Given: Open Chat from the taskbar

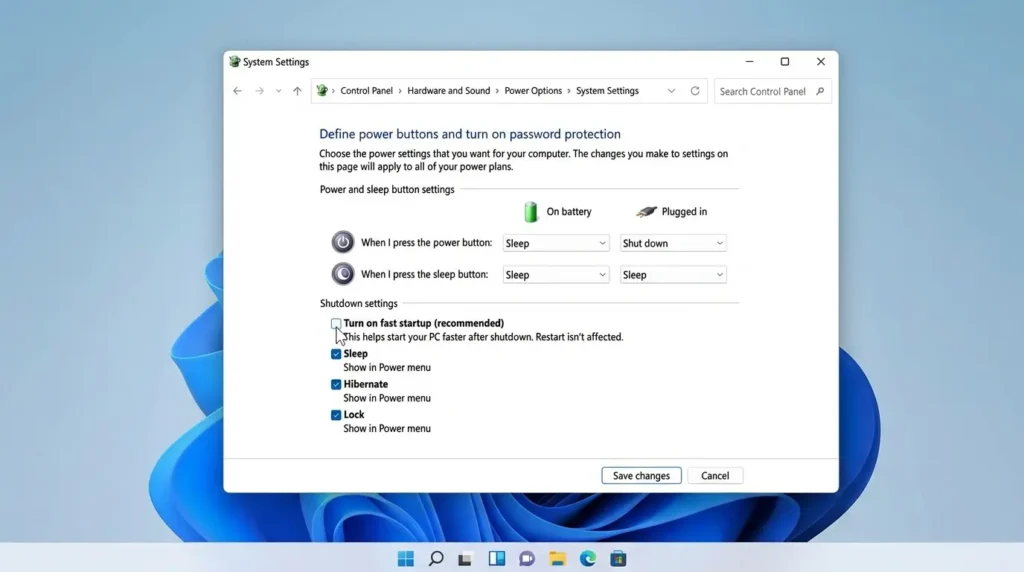Looking at the screenshot, I should click(526, 559).
